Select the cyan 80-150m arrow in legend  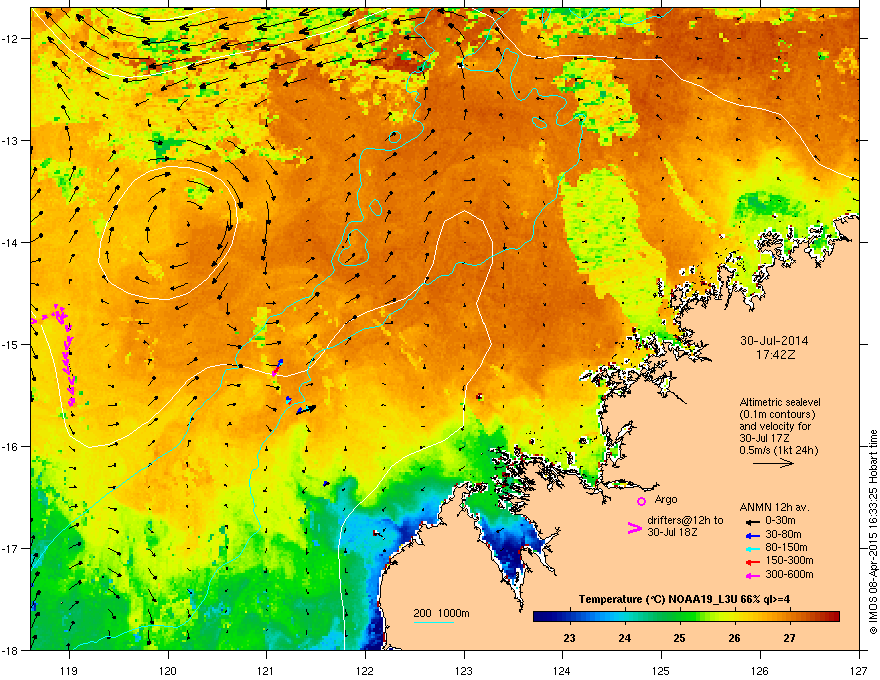coord(752,548)
